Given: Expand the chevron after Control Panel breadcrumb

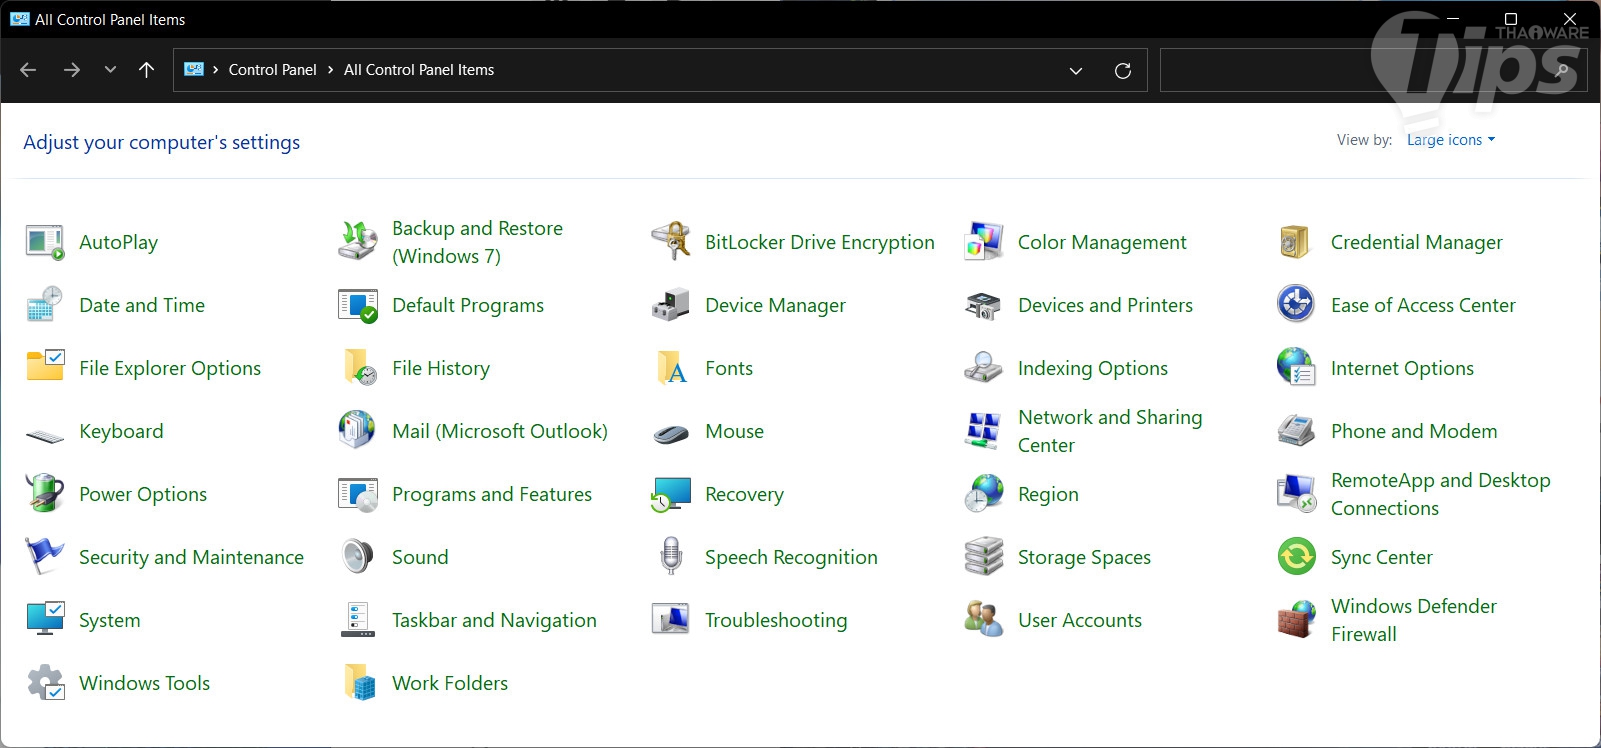Looking at the screenshot, I should point(330,70).
